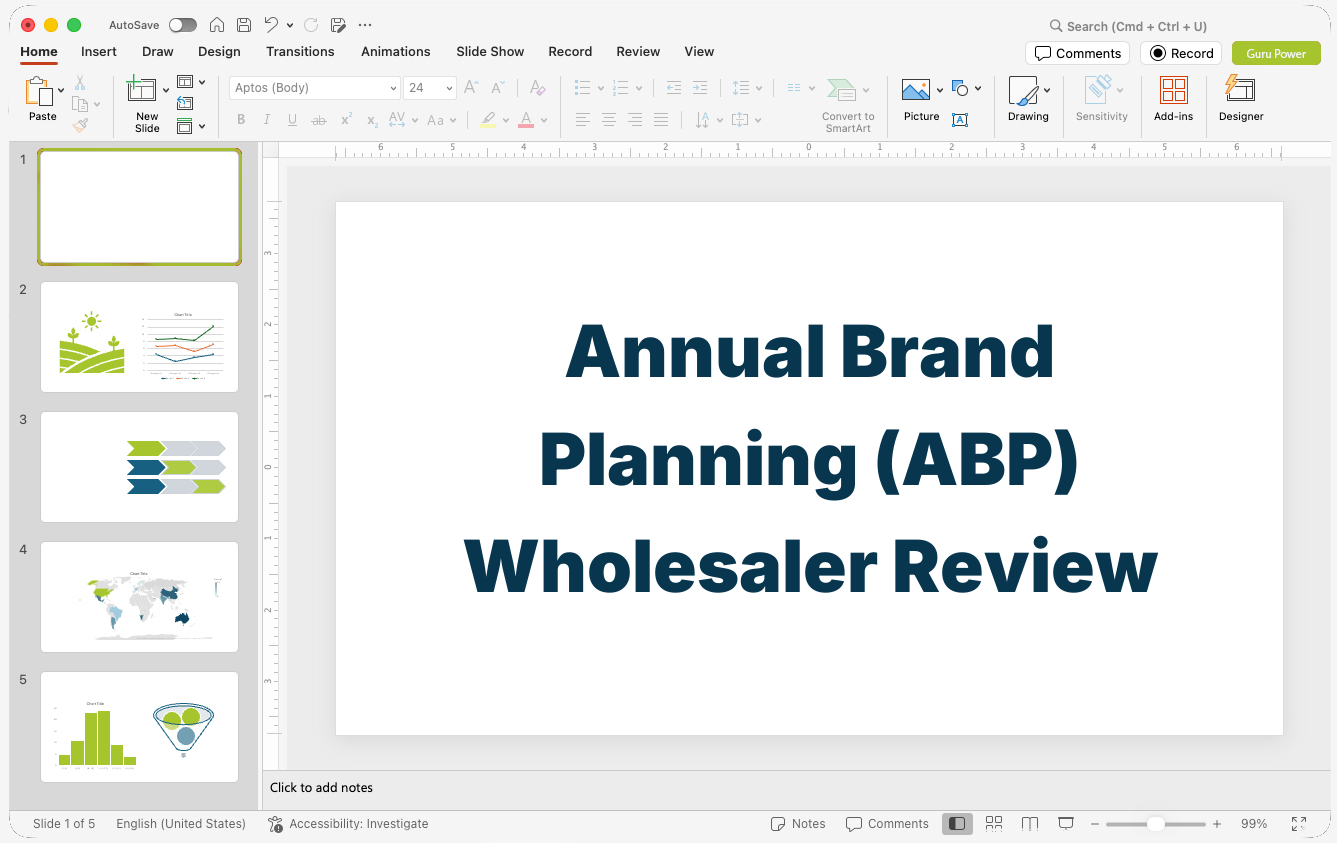This screenshot has height=843, width=1337.
Task: Switch to the Transitions tab
Action: pyautogui.click(x=300, y=52)
